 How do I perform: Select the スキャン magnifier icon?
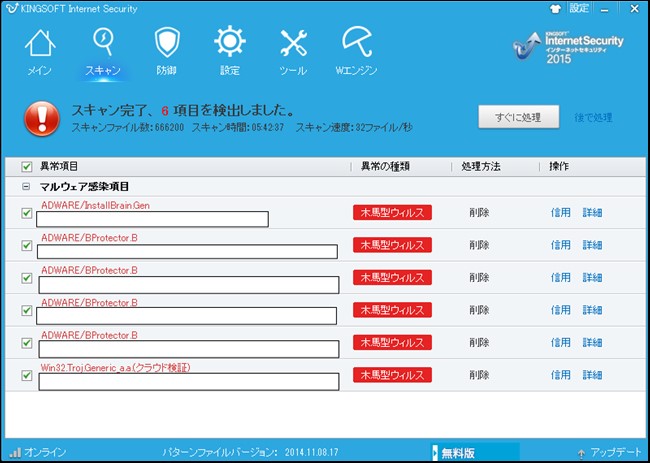(x=103, y=41)
